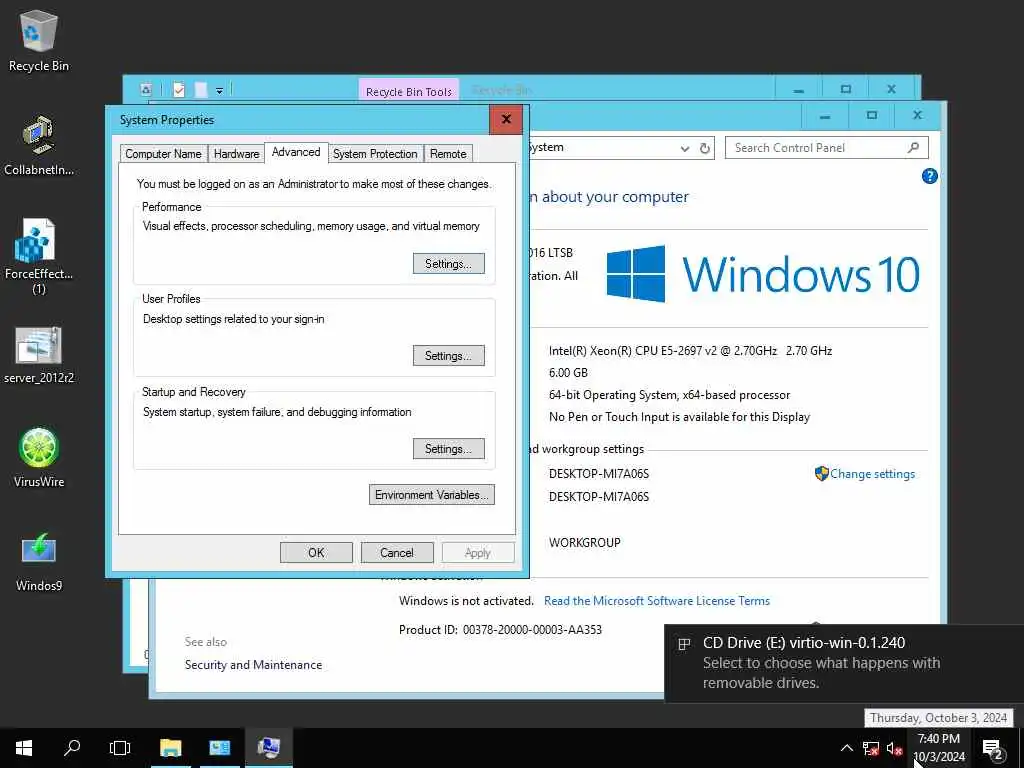Image resolution: width=1024 pixels, height=768 pixels.
Task: Select the Windos9 desktop icon
Action: pyautogui.click(x=39, y=562)
